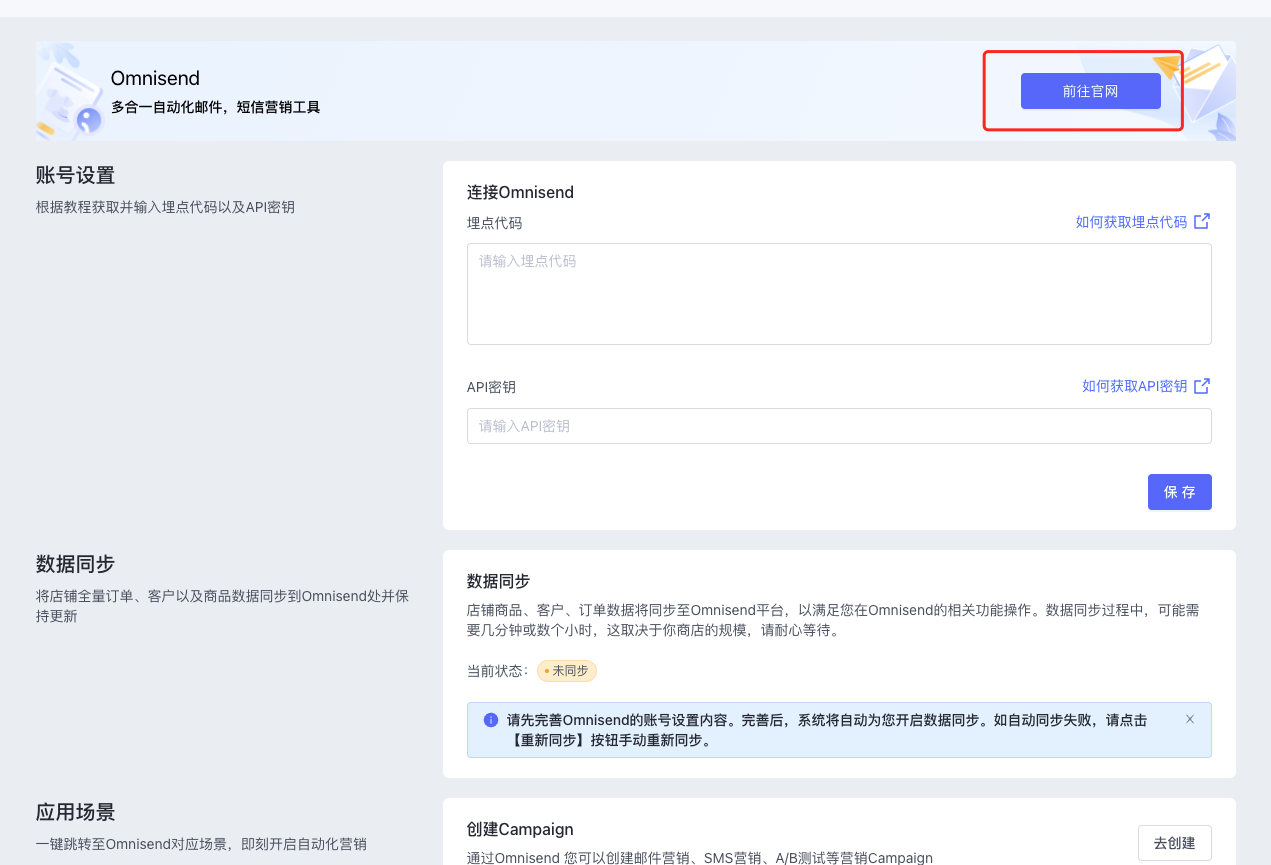Click the 根据教程获取并输入埋点代码以及API密钥 description
1271x865 pixels.
click(165, 207)
